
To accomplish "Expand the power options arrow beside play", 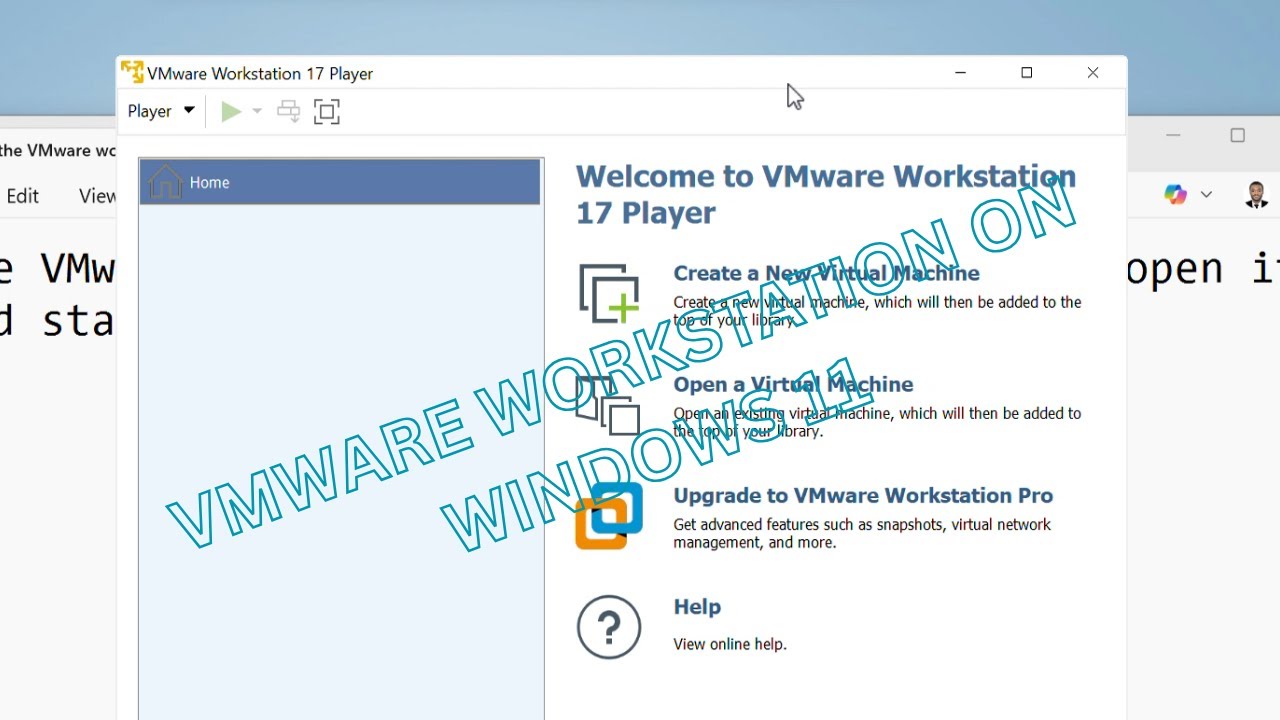I will click(257, 111).
